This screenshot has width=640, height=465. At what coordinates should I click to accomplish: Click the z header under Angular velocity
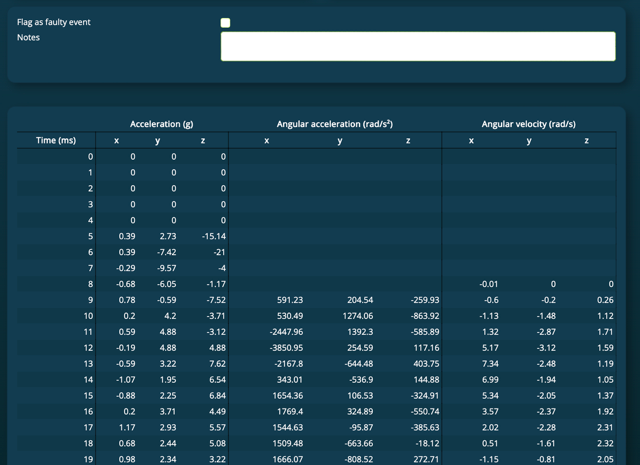pos(587,140)
